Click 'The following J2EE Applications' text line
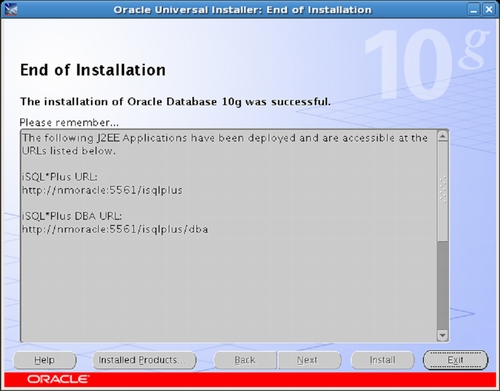Screen dimensions: 500x391 point(225,138)
